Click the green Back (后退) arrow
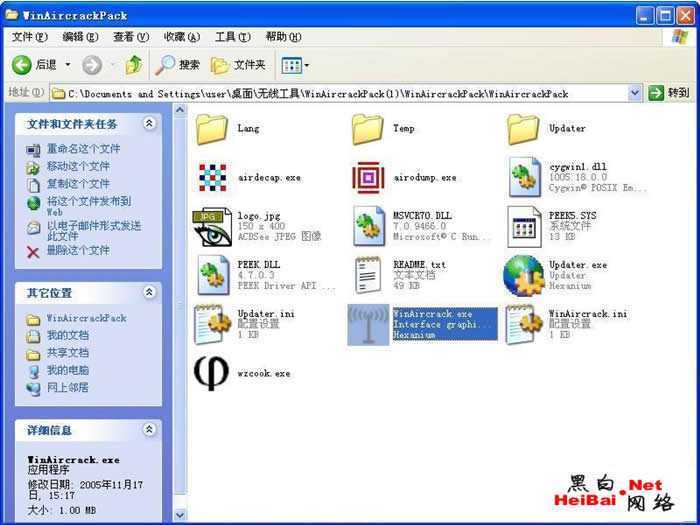The image size is (700, 525). pos(21,65)
